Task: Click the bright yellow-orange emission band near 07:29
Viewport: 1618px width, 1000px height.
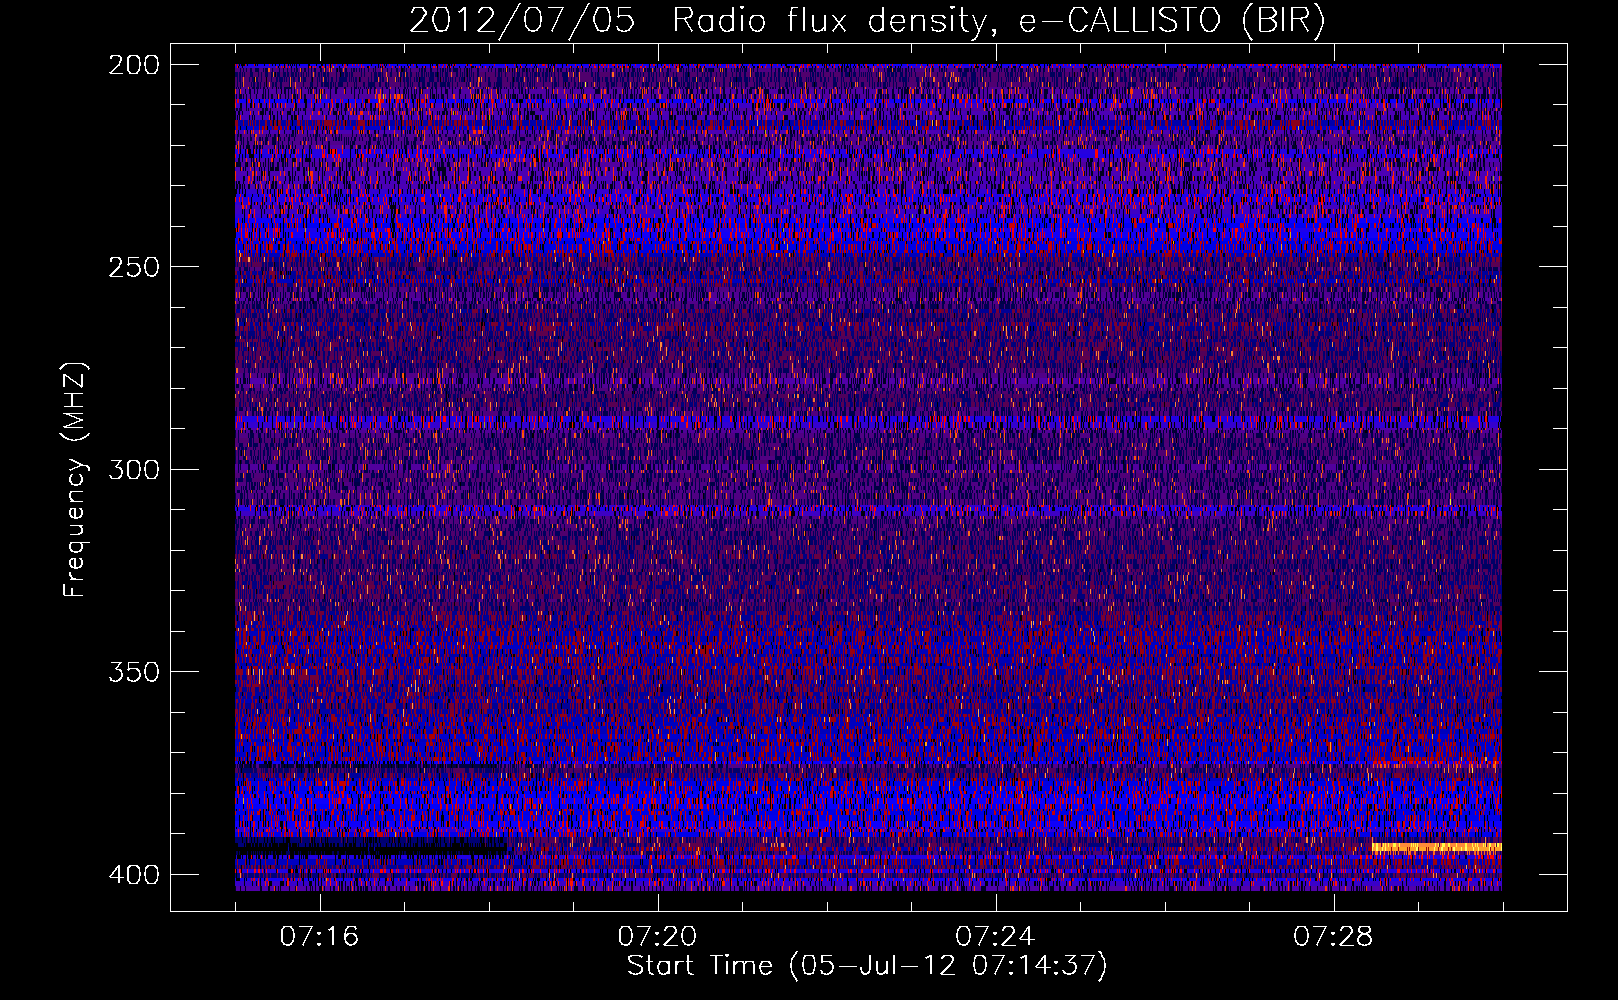Action: [1437, 848]
